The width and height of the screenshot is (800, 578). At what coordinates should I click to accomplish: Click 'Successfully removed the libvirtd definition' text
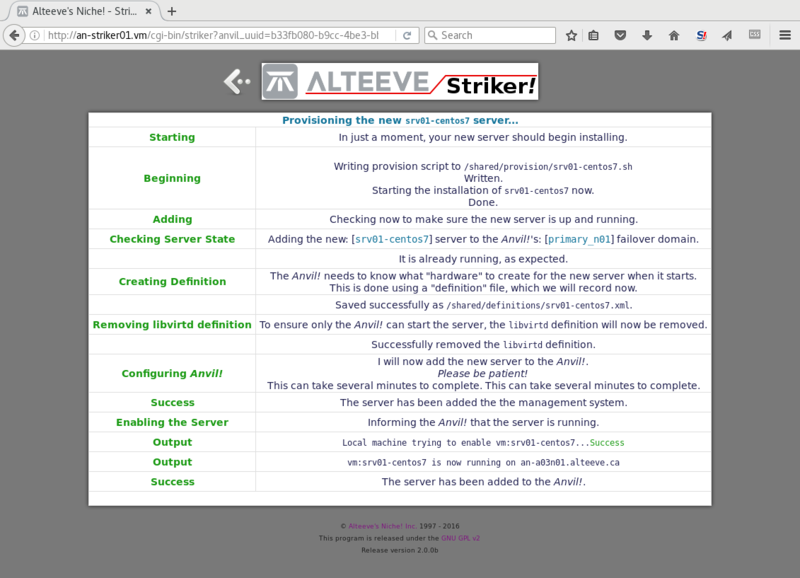coord(483,345)
